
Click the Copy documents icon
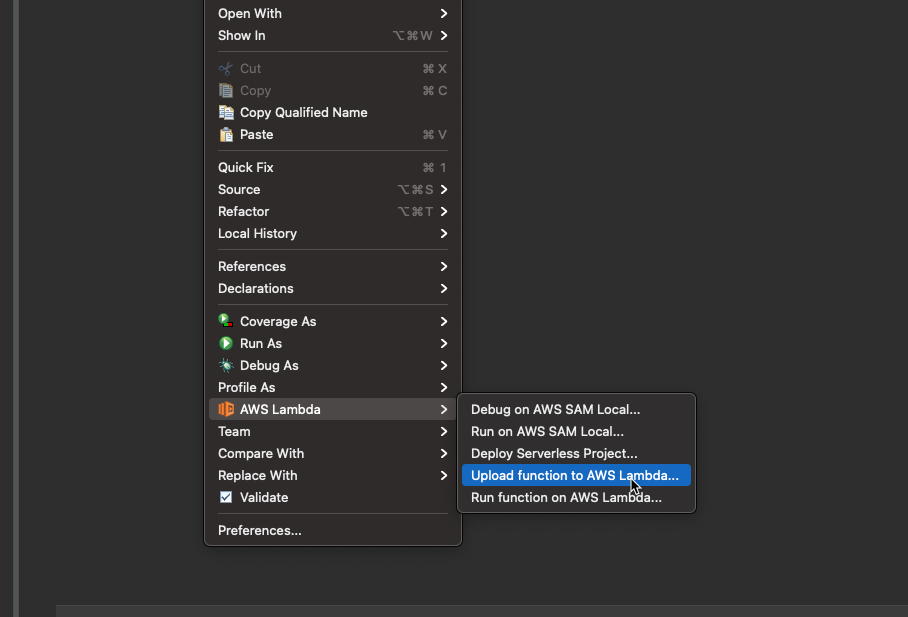click(225, 91)
